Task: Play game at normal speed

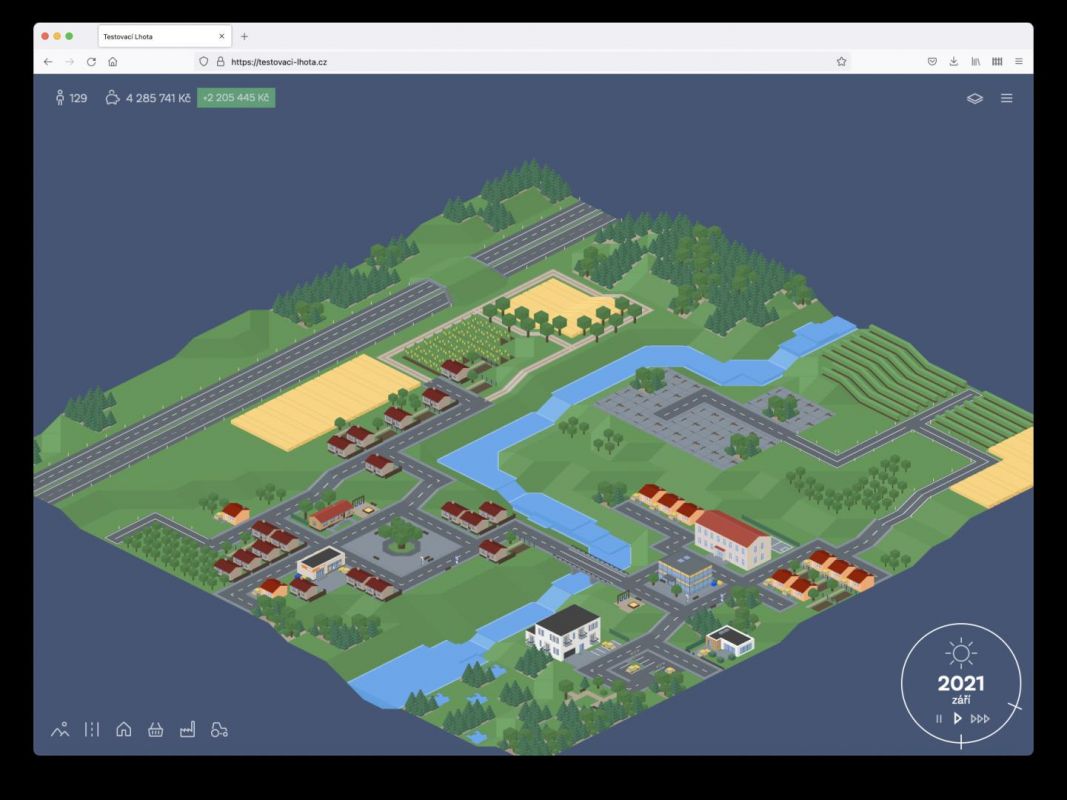Action: click(957, 718)
